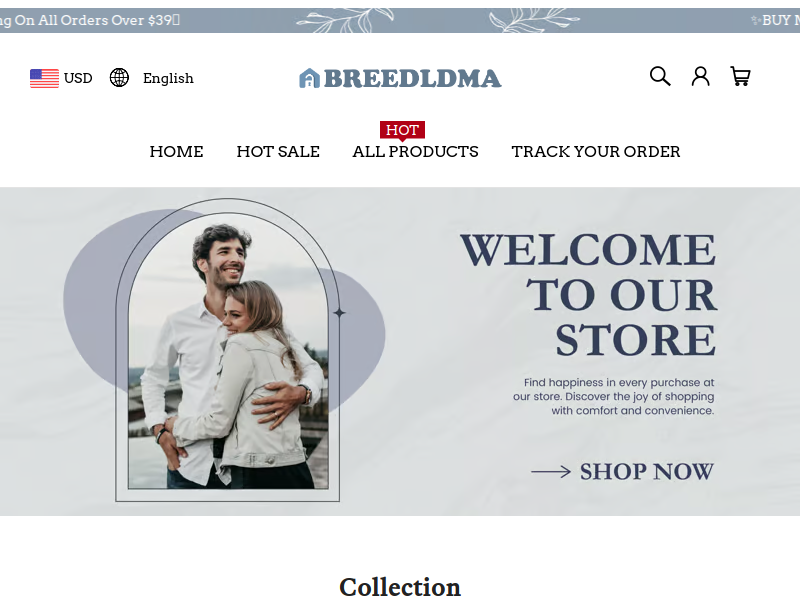View the shopping cart icon
800x600 pixels.
click(x=740, y=77)
